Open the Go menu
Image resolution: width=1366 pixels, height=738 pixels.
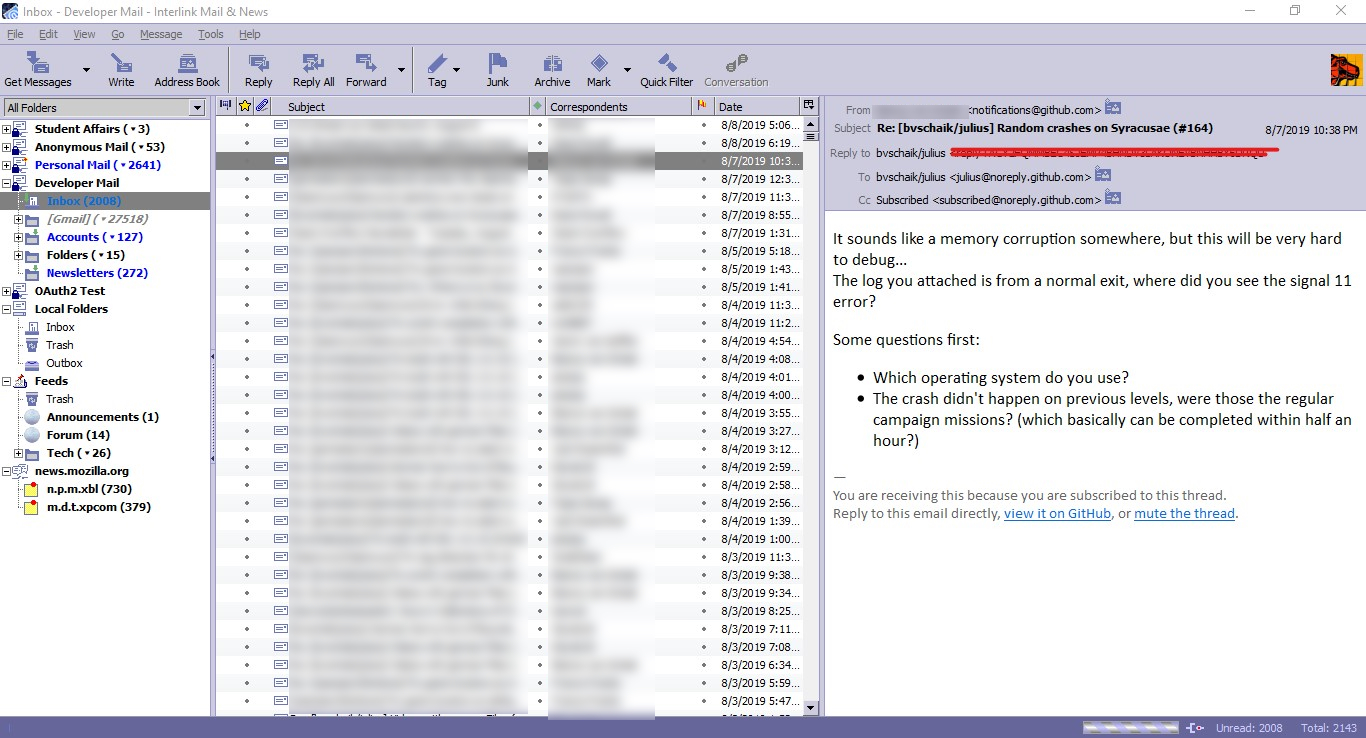click(118, 34)
